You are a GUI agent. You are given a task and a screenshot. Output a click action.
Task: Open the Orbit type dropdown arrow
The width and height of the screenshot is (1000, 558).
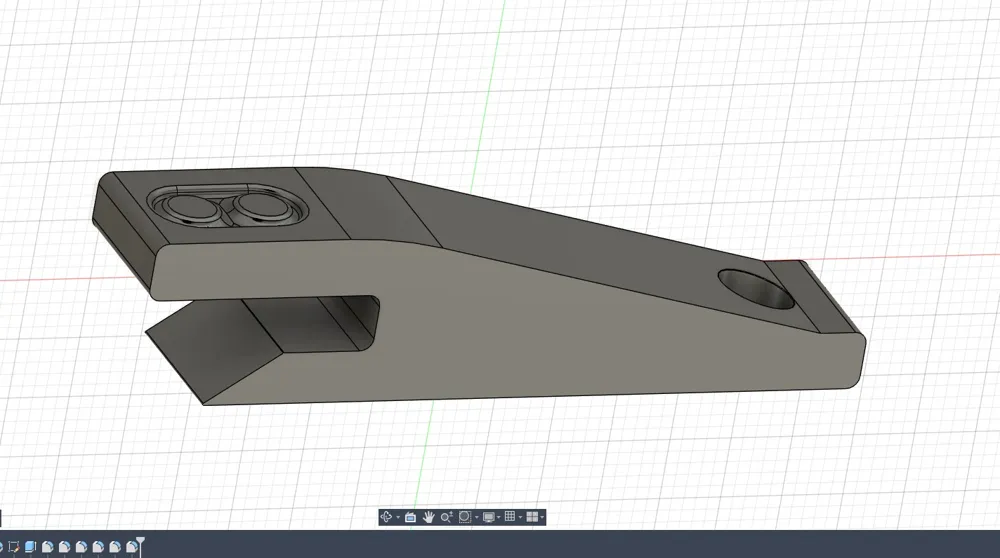[398, 517]
